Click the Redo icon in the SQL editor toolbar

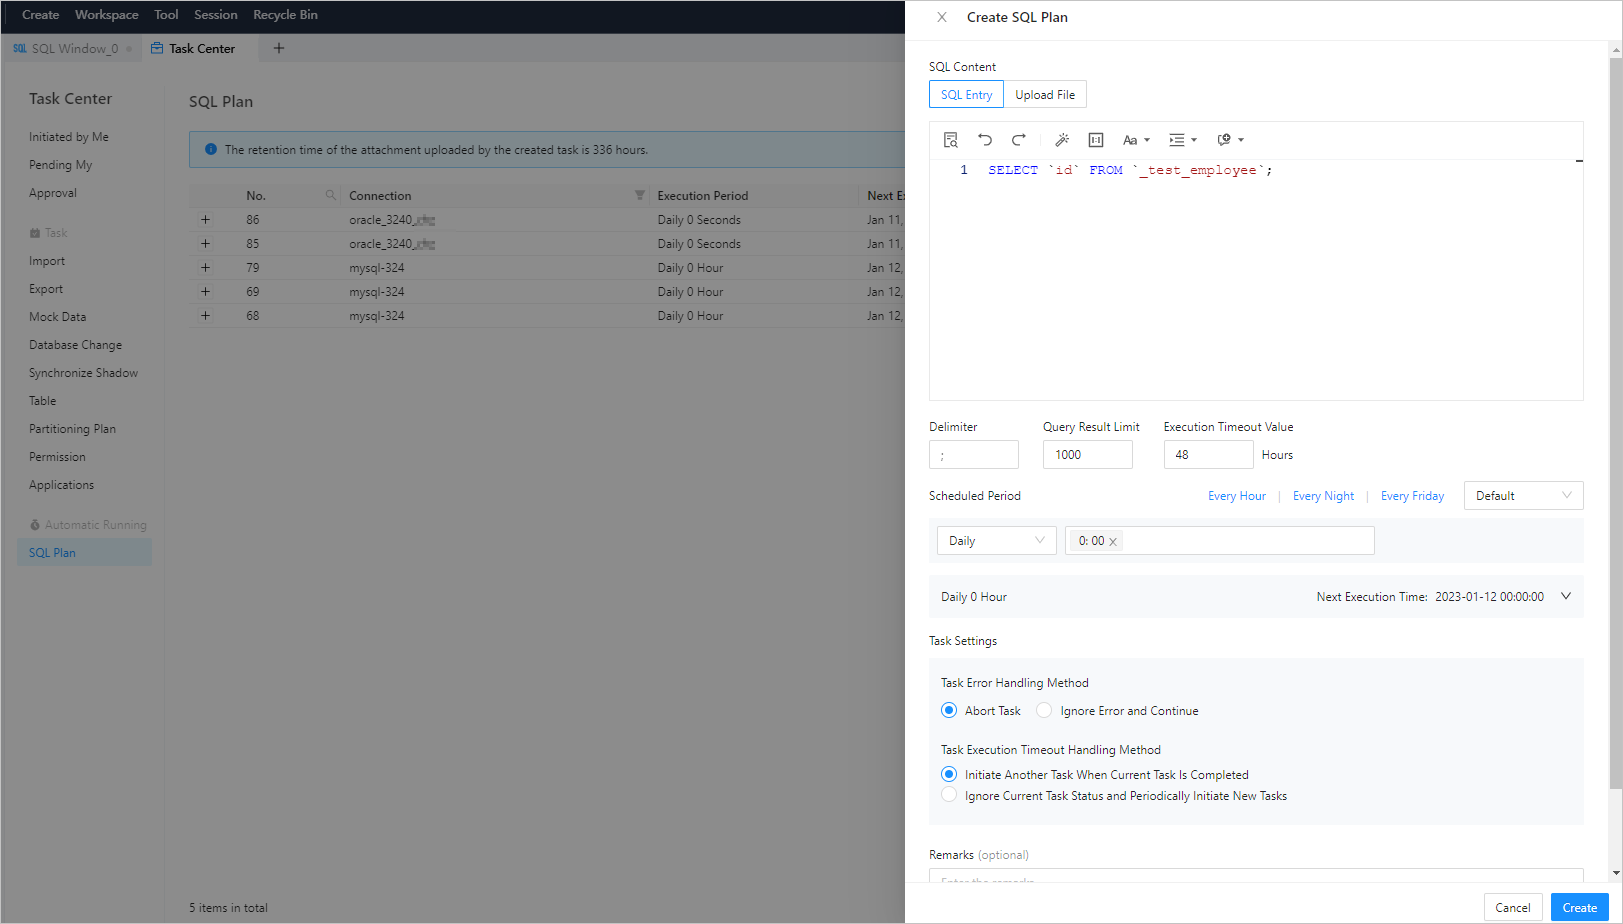(x=1019, y=139)
